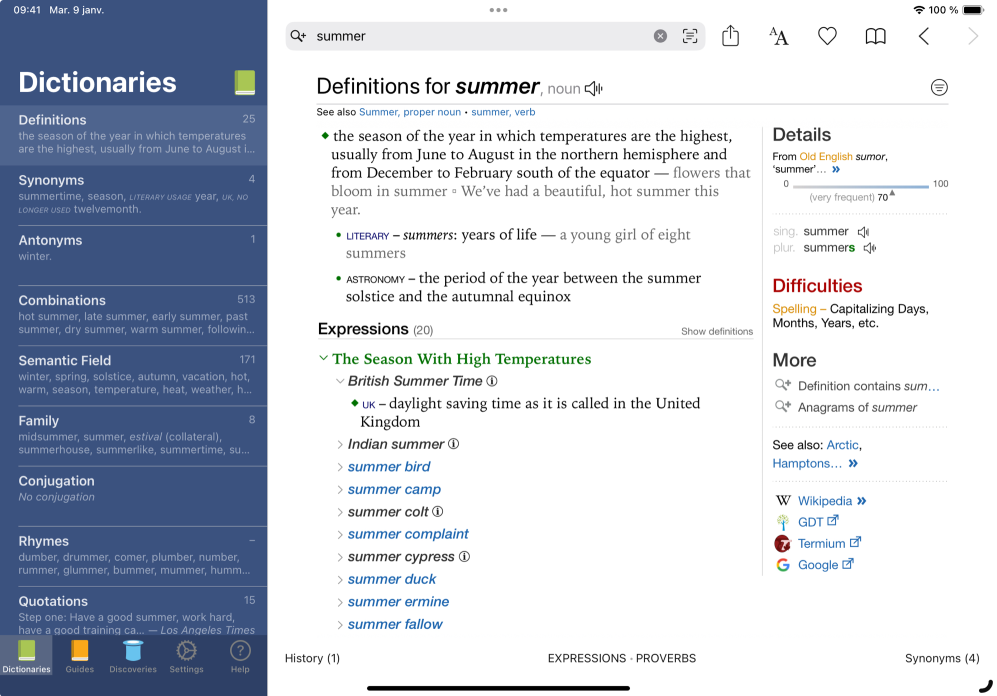
Task: Go back with the left arrow
Action: click(924, 36)
